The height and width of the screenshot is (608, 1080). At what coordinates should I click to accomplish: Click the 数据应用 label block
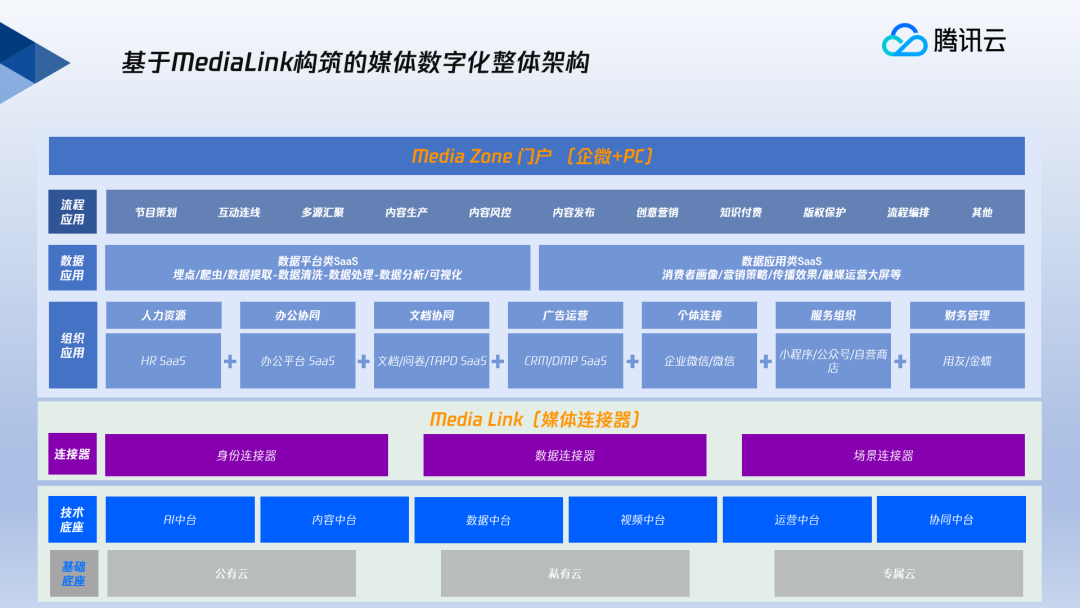click(72, 267)
